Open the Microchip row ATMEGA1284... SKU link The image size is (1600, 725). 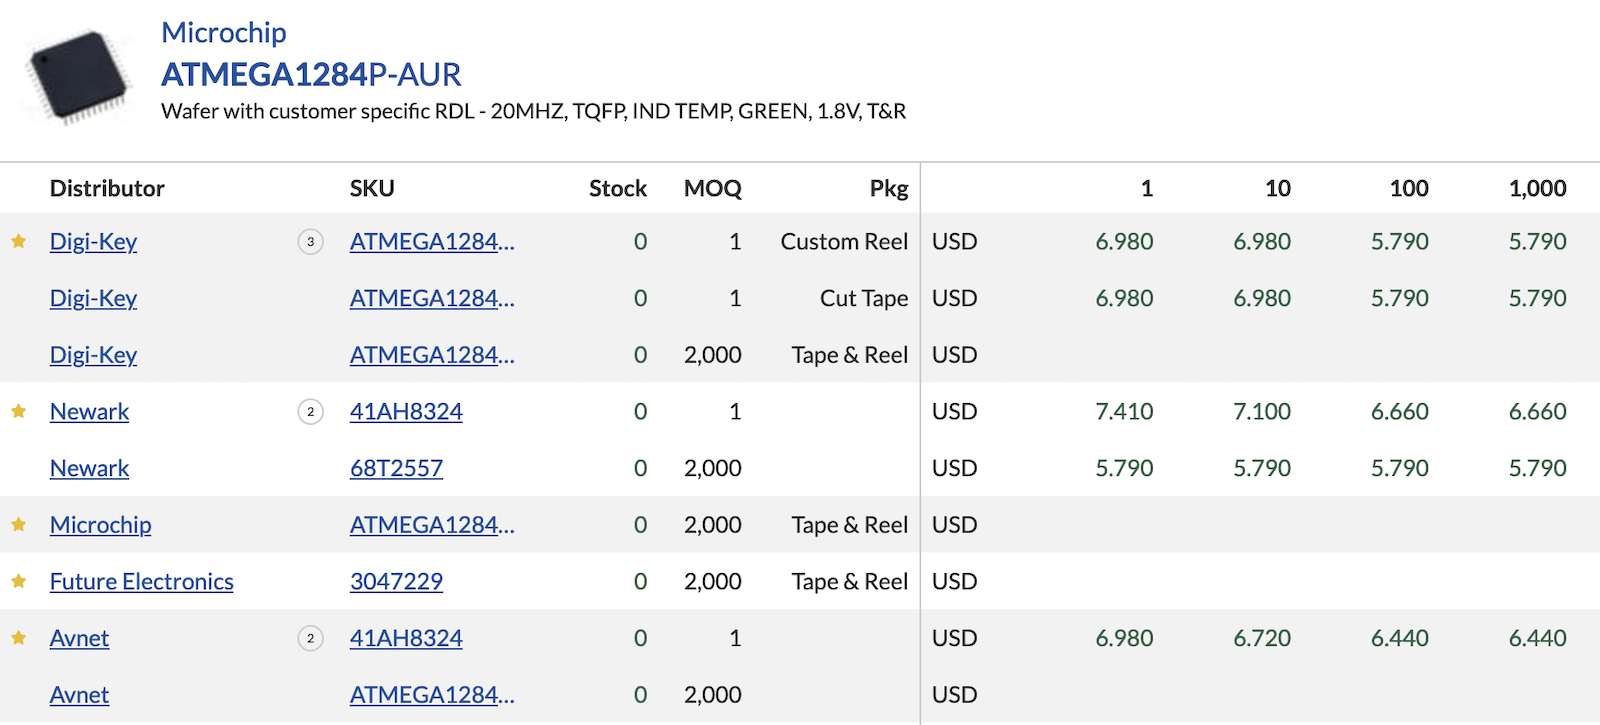tap(432, 525)
